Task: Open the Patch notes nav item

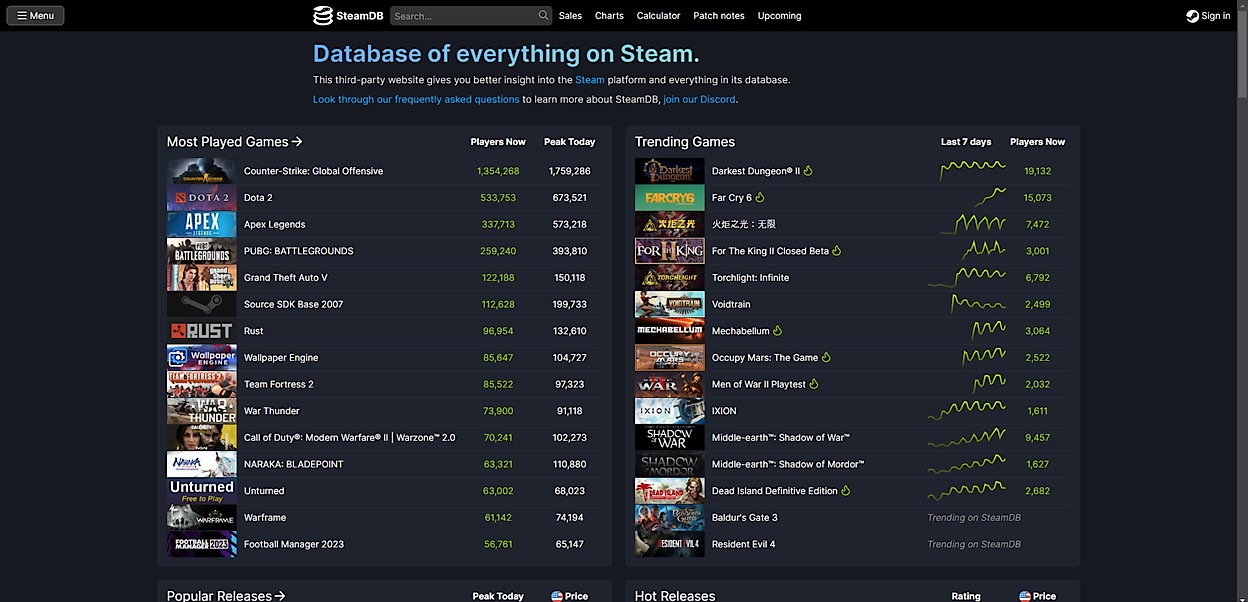Action: coord(719,16)
